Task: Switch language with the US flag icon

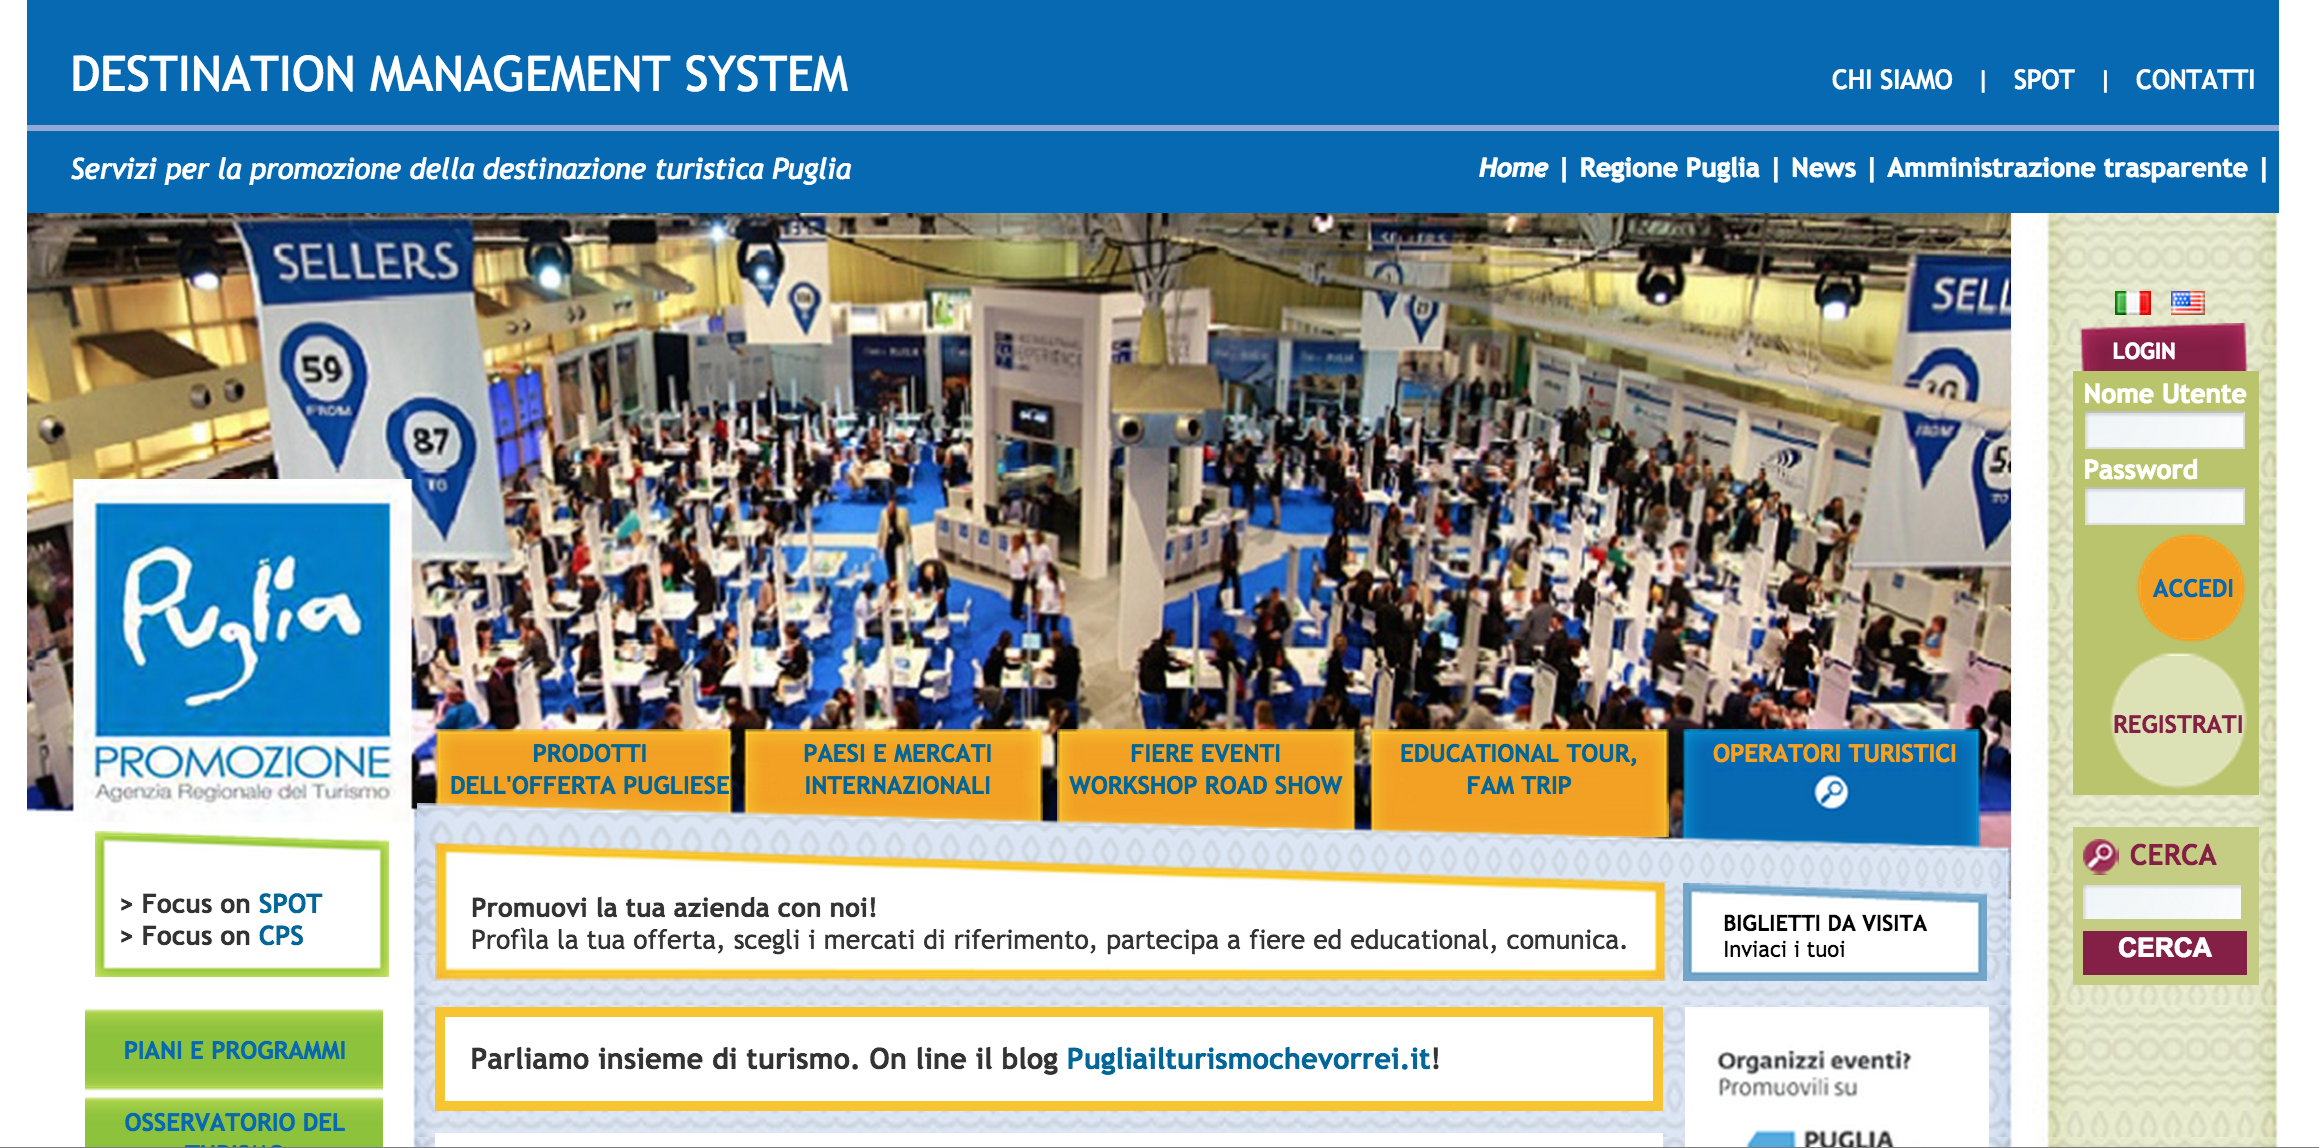Action: click(x=2187, y=302)
